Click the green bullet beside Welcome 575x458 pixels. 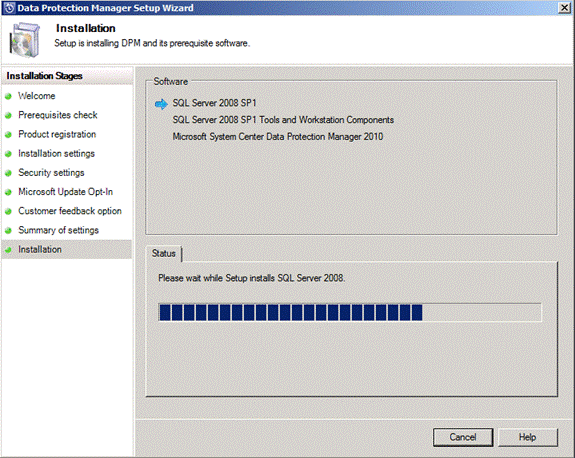click(x=8, y=96)
